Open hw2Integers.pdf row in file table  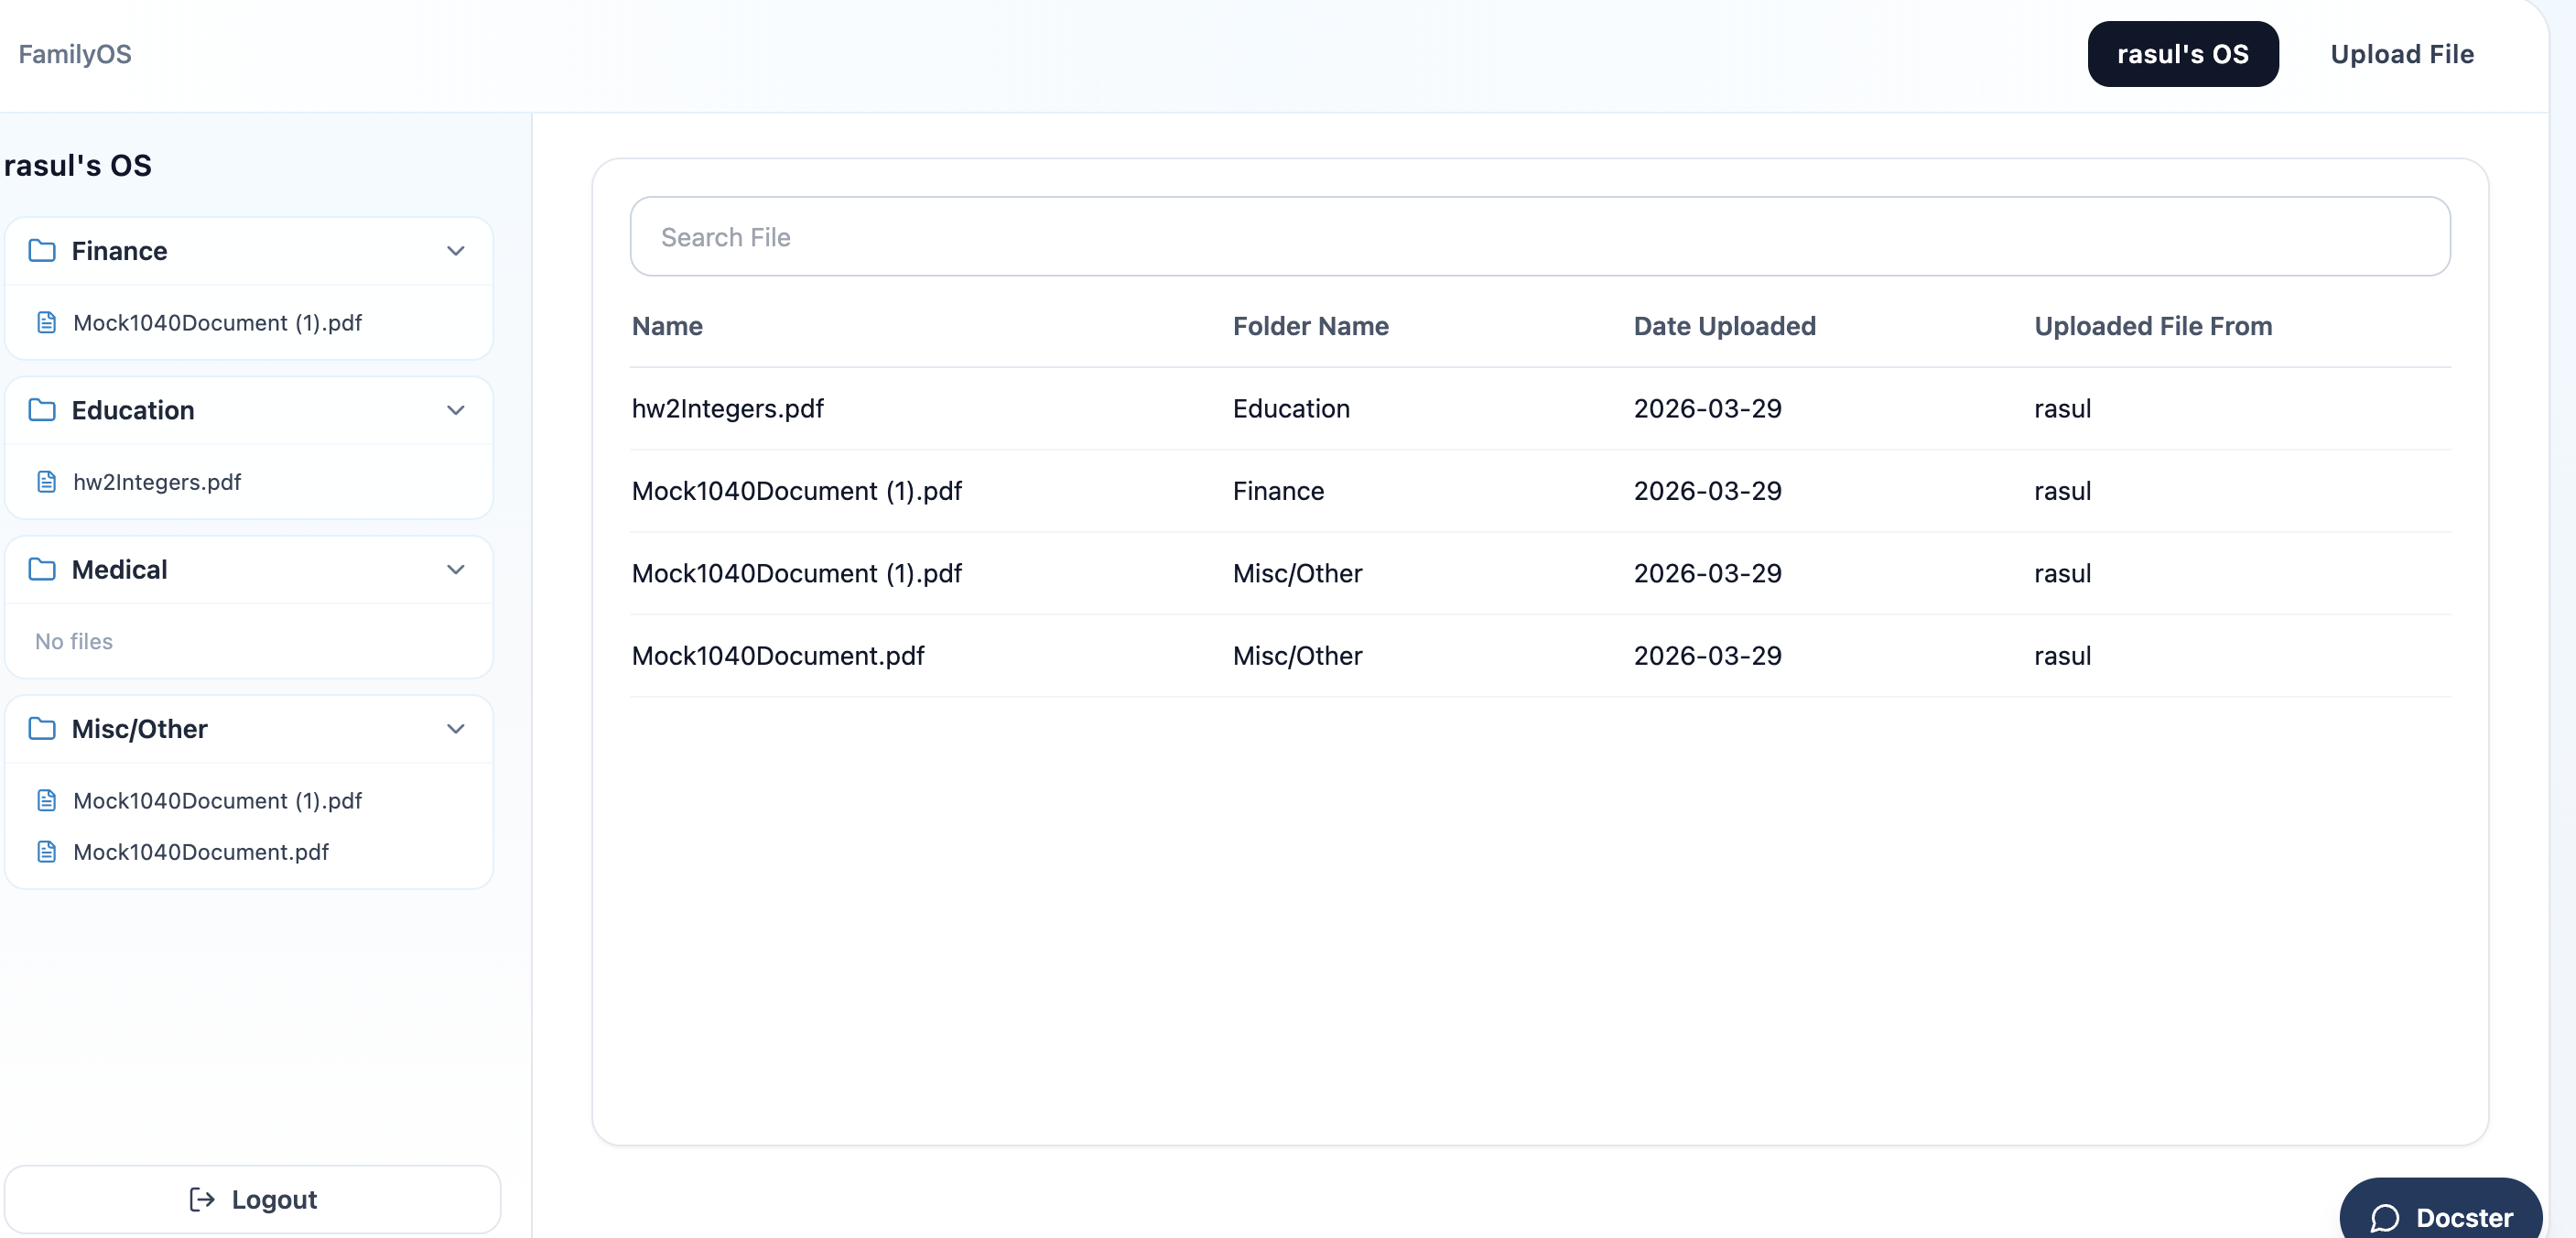pos(727,408)
